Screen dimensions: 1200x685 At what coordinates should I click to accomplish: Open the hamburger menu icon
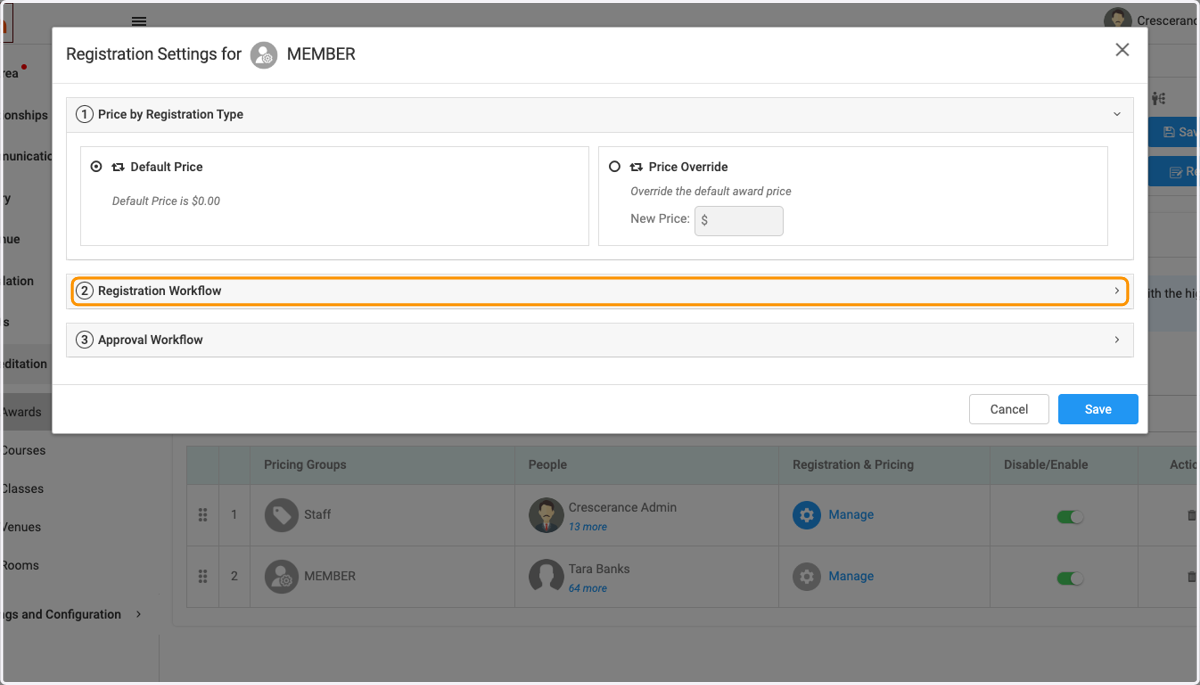click(139, 21)
